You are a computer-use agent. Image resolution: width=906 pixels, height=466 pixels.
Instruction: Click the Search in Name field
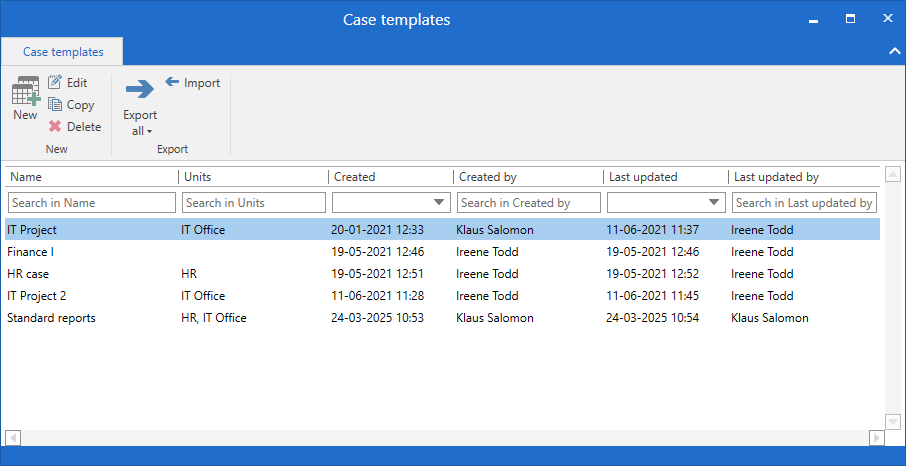coord(91,203)
